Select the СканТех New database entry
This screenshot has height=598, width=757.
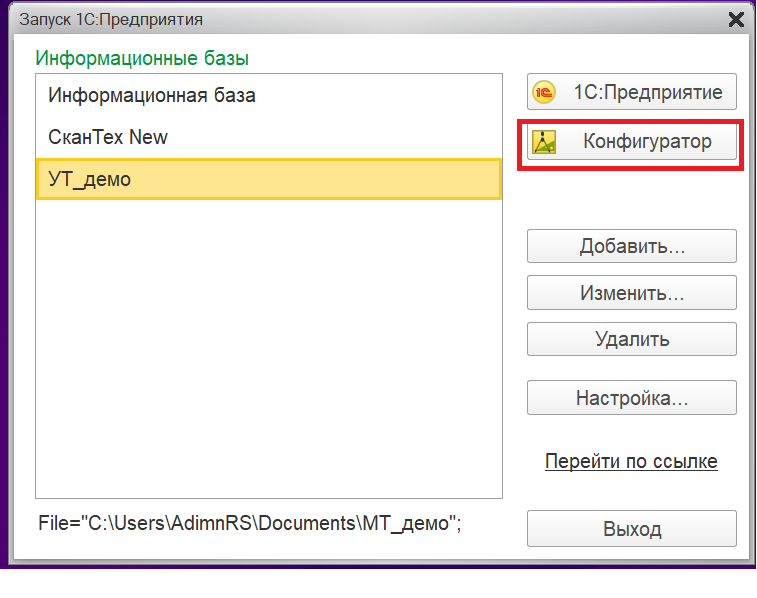click(x=108, y=137)
